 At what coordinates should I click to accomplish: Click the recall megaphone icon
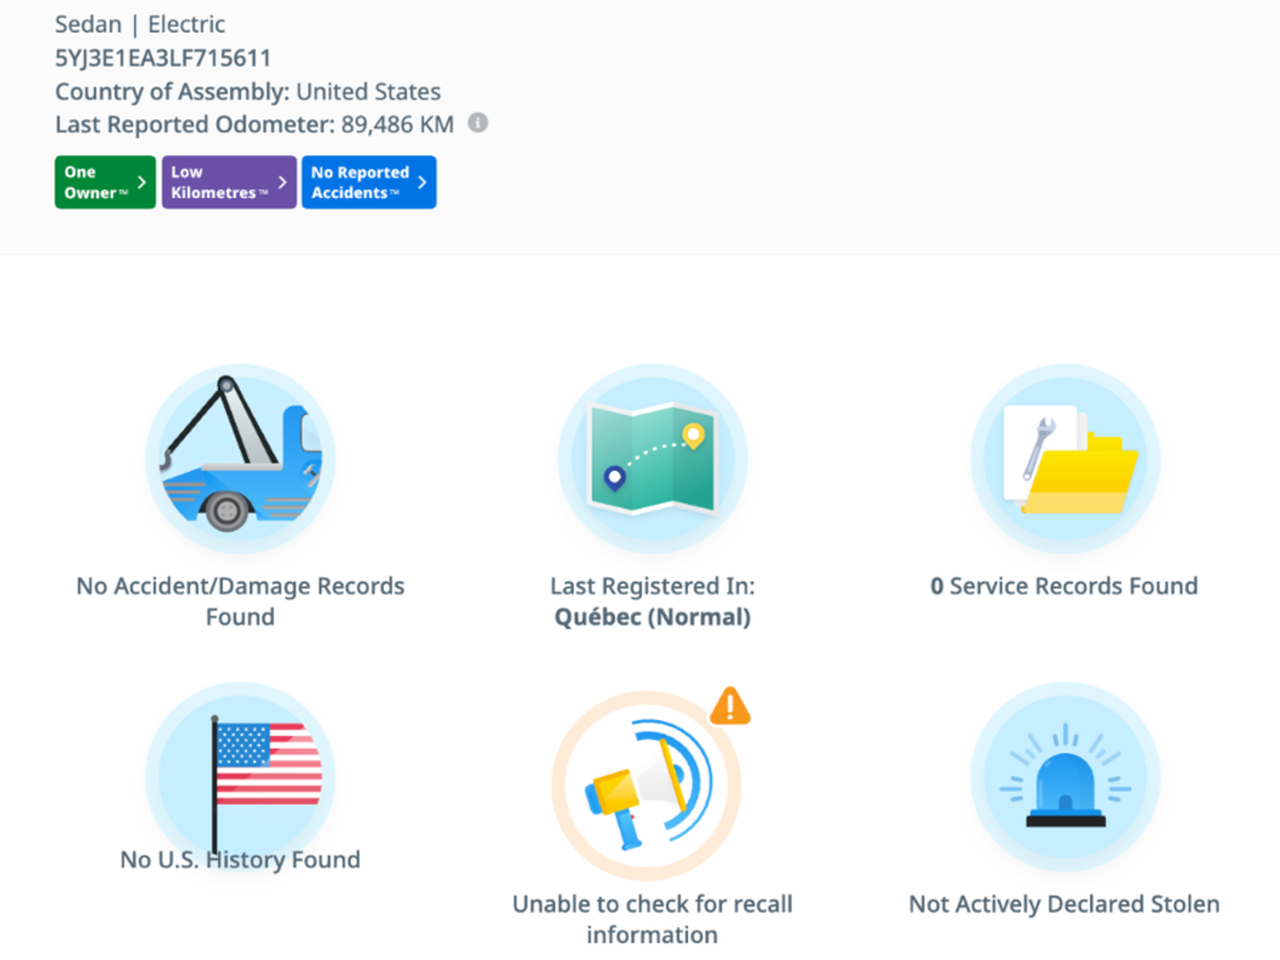(647, 785)
